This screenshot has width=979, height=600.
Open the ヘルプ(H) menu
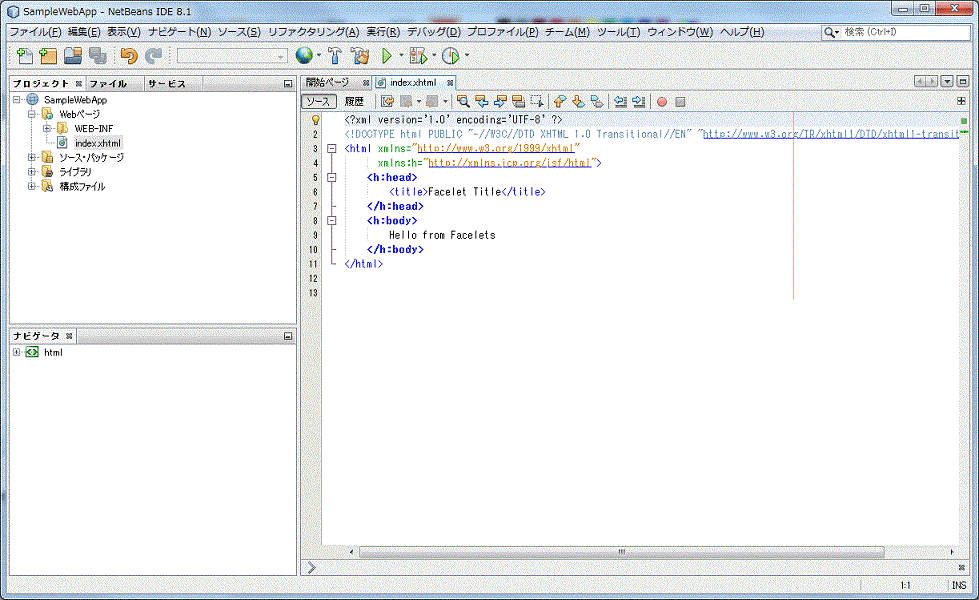pyautogui.click(x=742, y=32)
